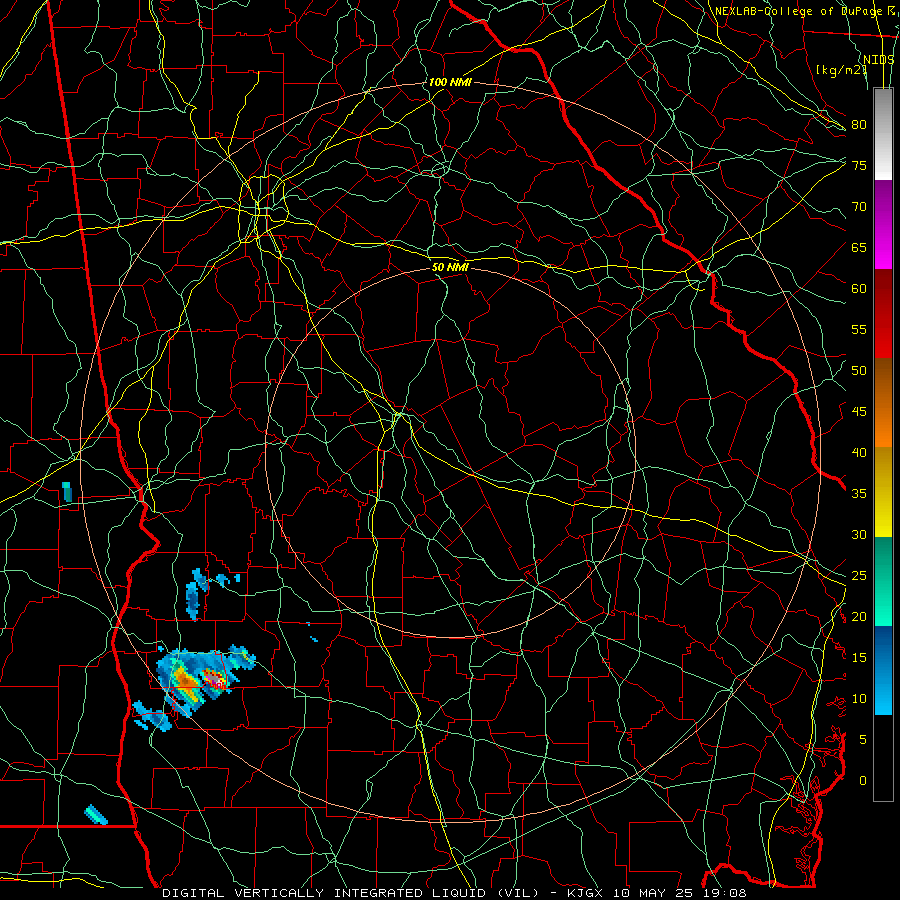
Task: Click the "DIGITAL VERTICALLY INTEGRATED LIQUID (VIL)" title text
Action: pyautogui.click(x=351, y=893)
